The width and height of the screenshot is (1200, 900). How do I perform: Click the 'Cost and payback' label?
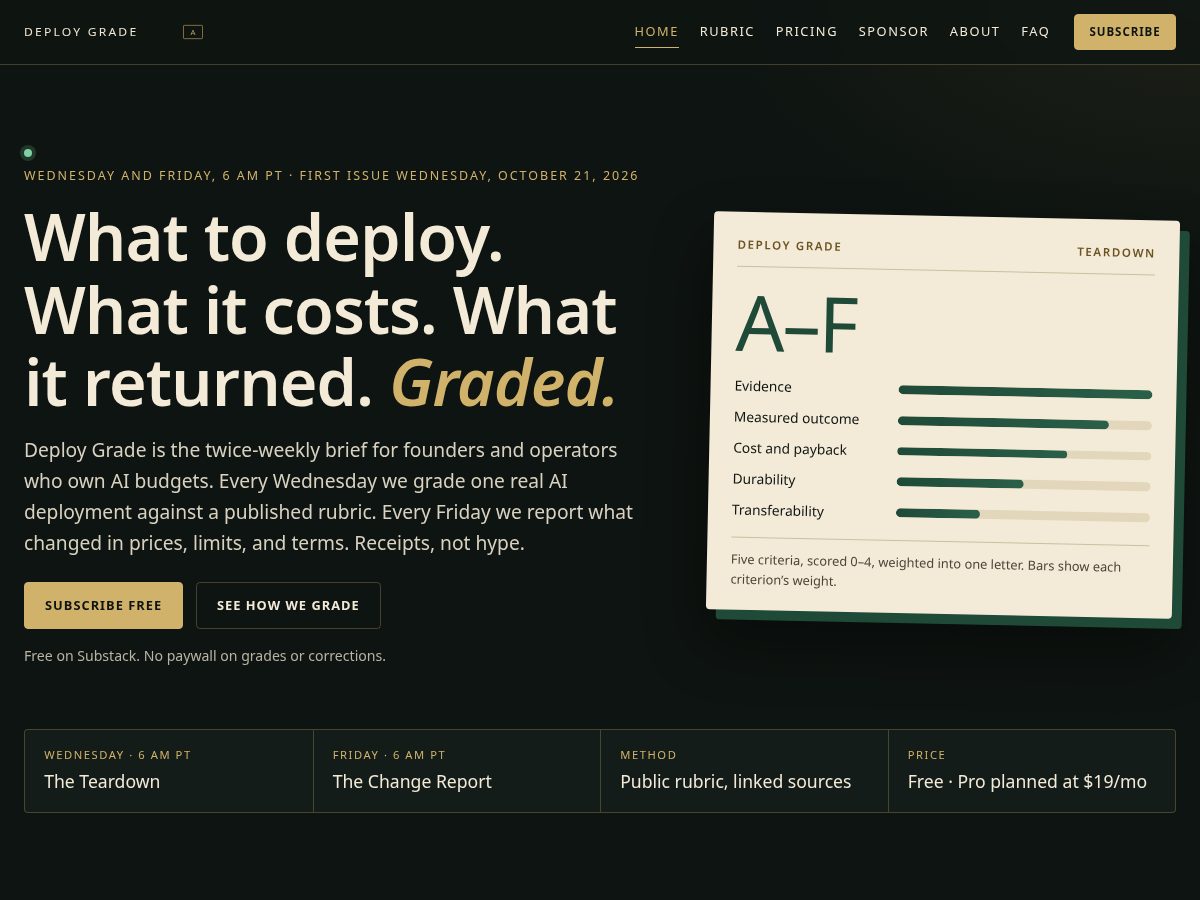tap(790, 449)
